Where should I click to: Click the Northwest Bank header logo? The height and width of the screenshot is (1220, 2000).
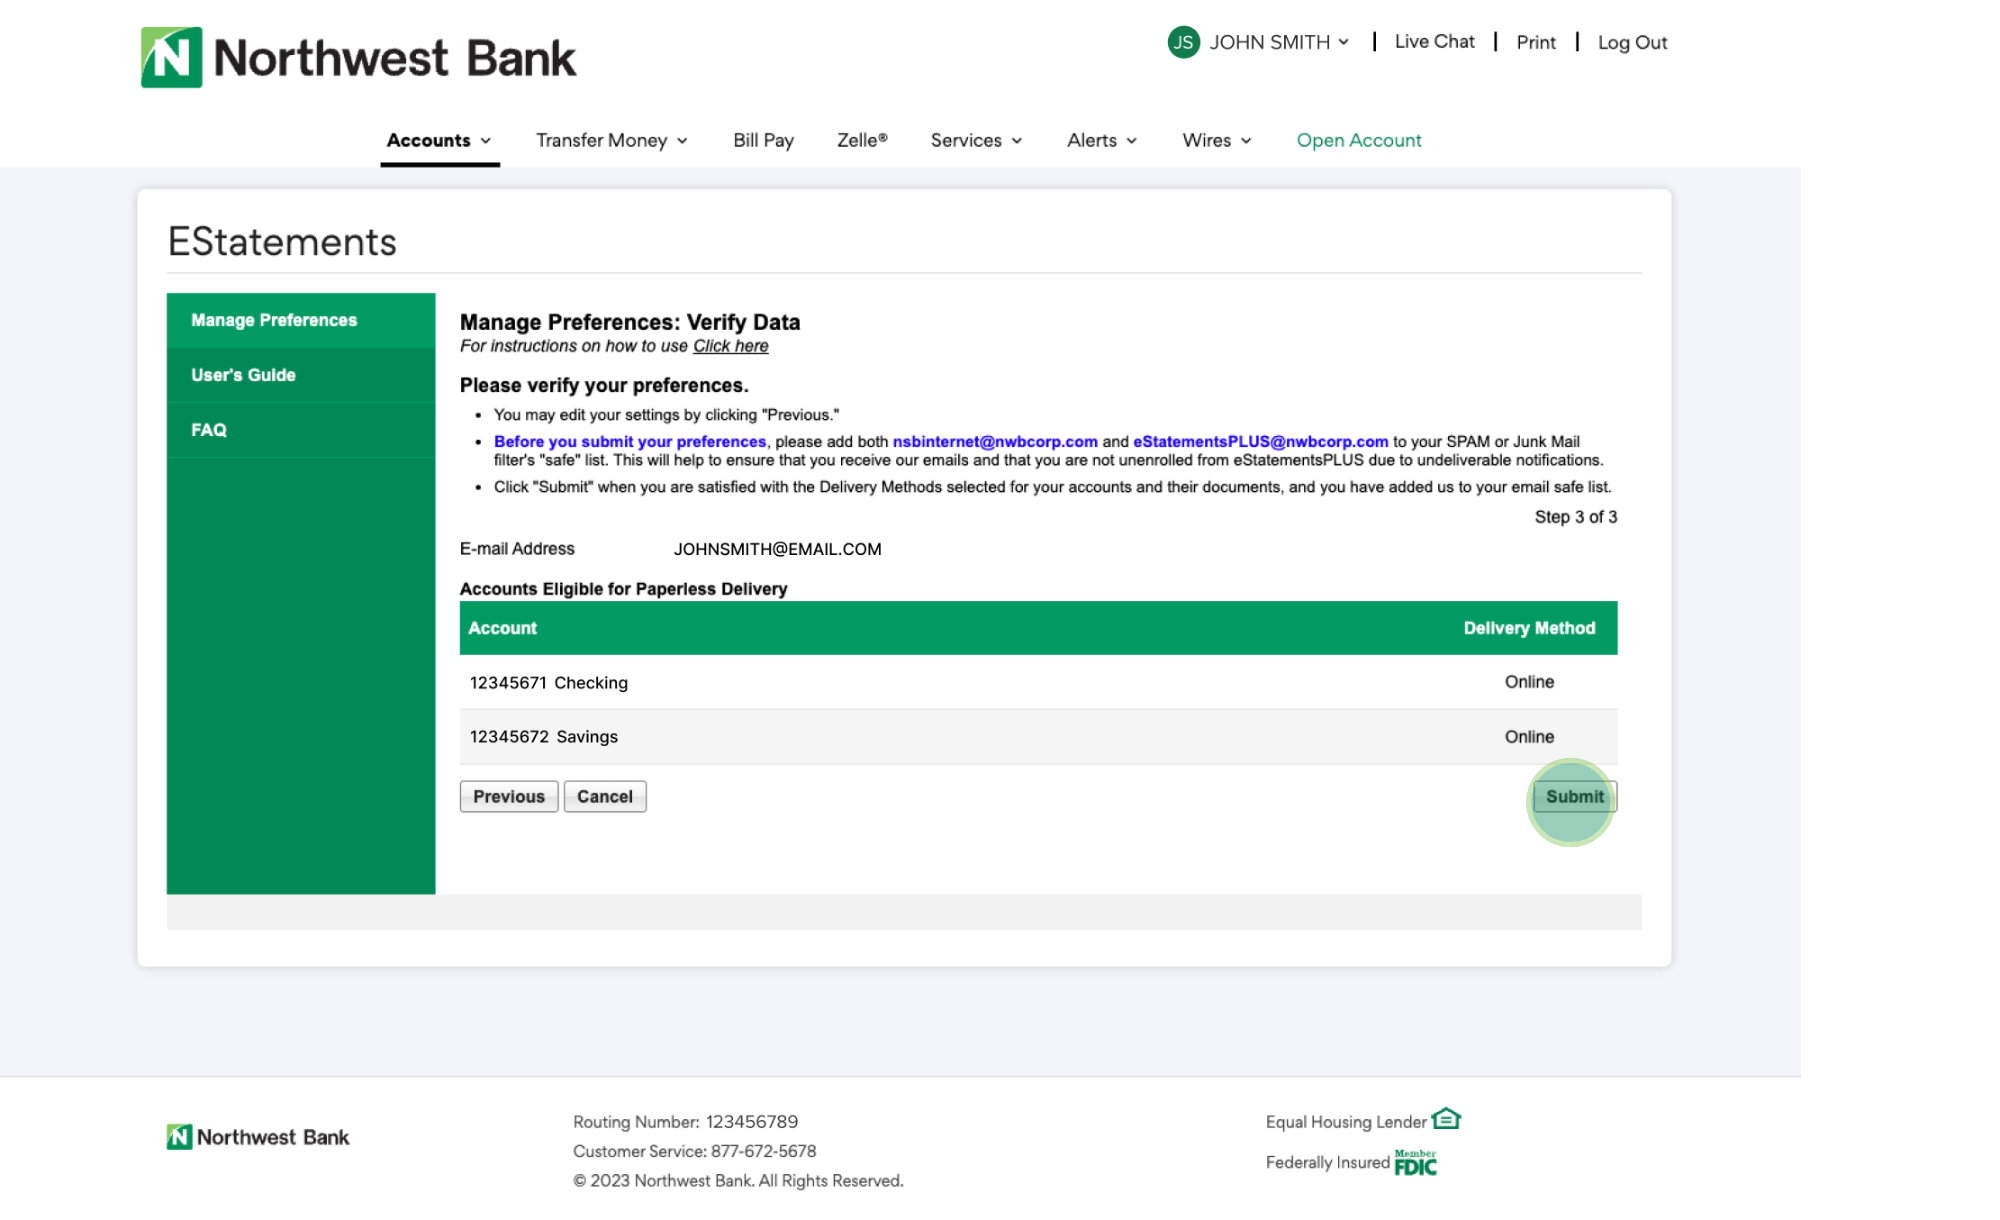[x=358, y=57]
